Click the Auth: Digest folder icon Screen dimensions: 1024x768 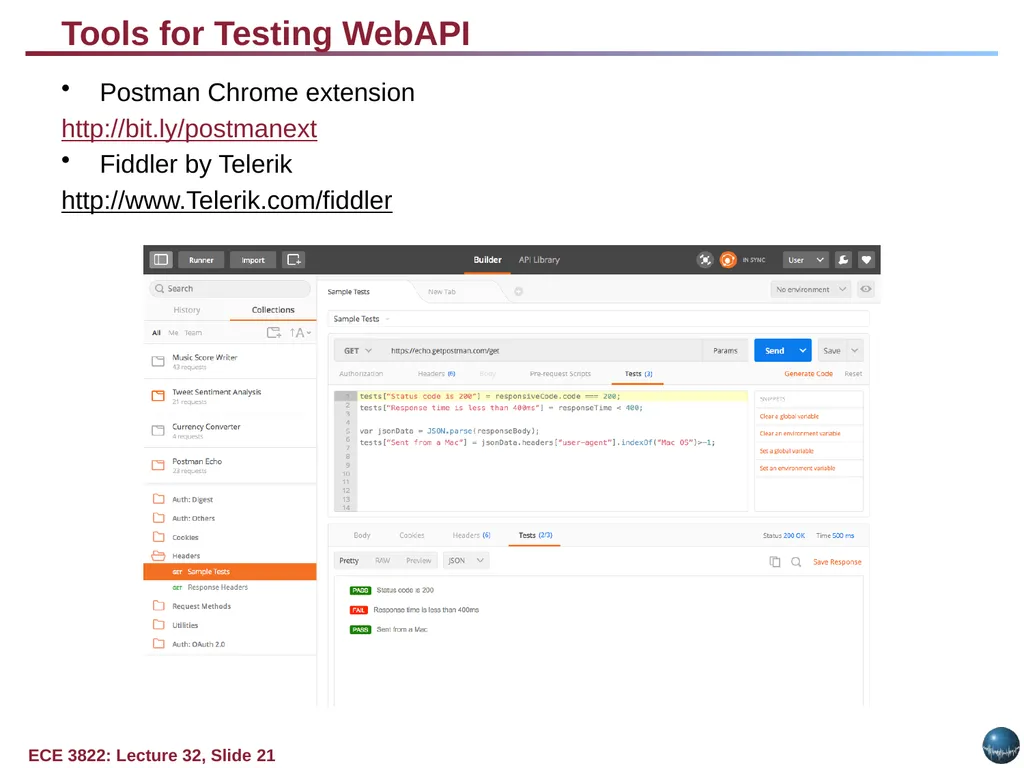pyautogui.click(x=158, y=499)
